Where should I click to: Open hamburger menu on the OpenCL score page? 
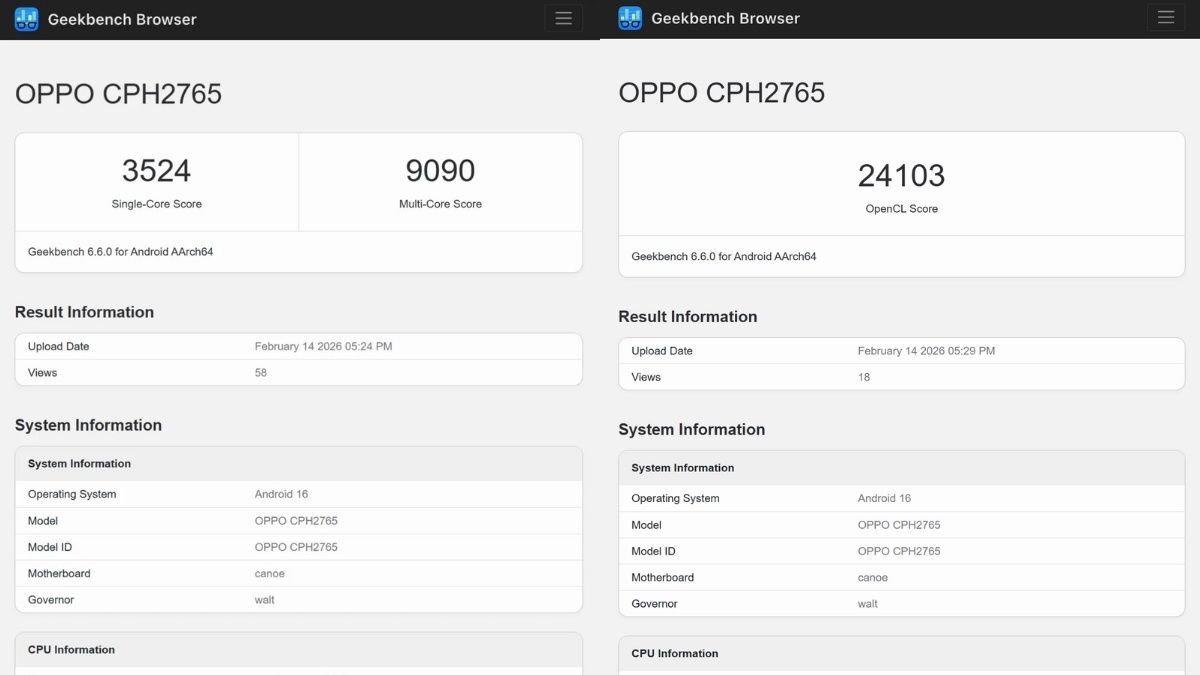tap(1166, 17)
